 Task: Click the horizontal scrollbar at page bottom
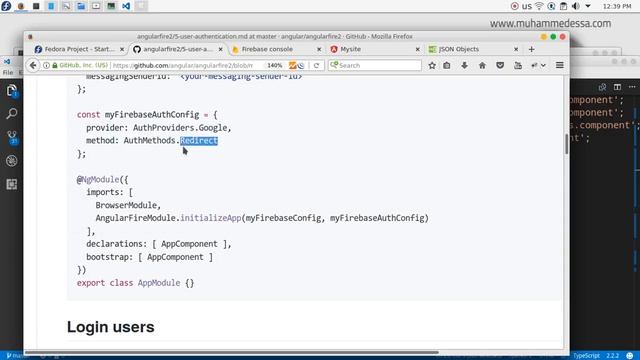(232, 352)
